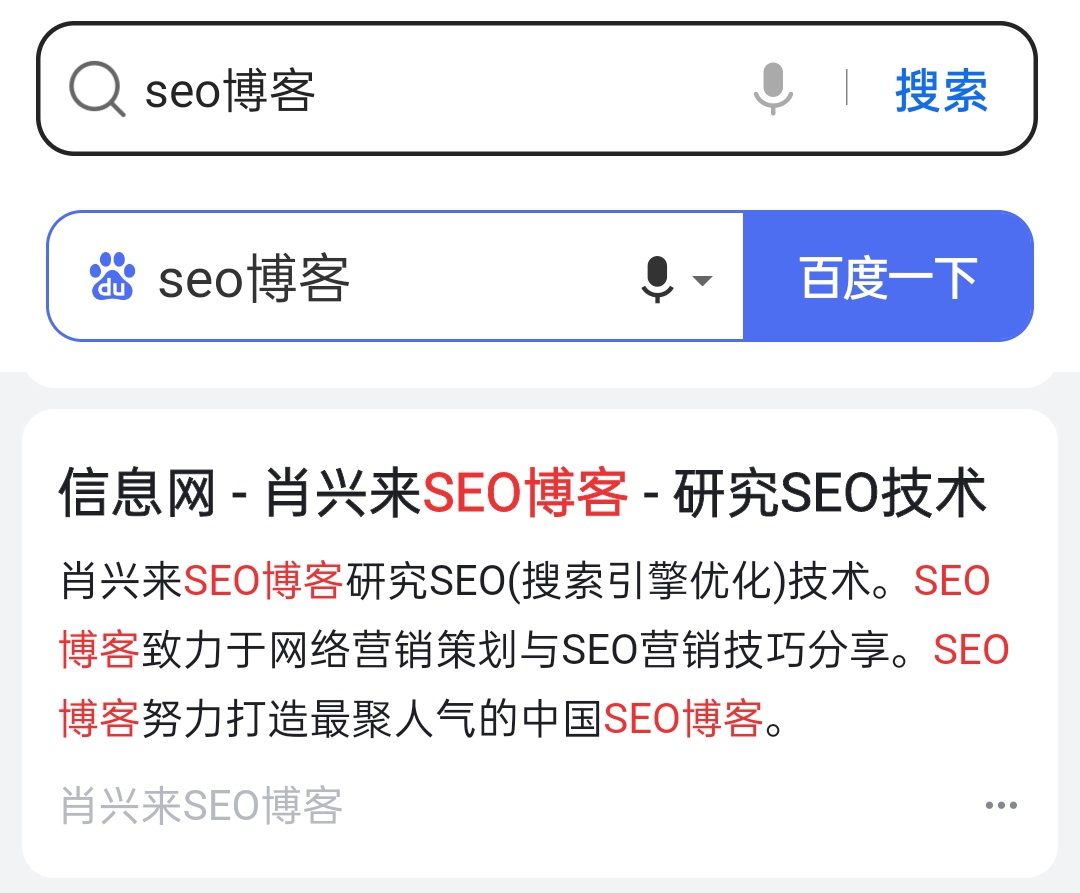
Task: Tap the black microphone icon in Baidu bar
Action: coord(657,278)
